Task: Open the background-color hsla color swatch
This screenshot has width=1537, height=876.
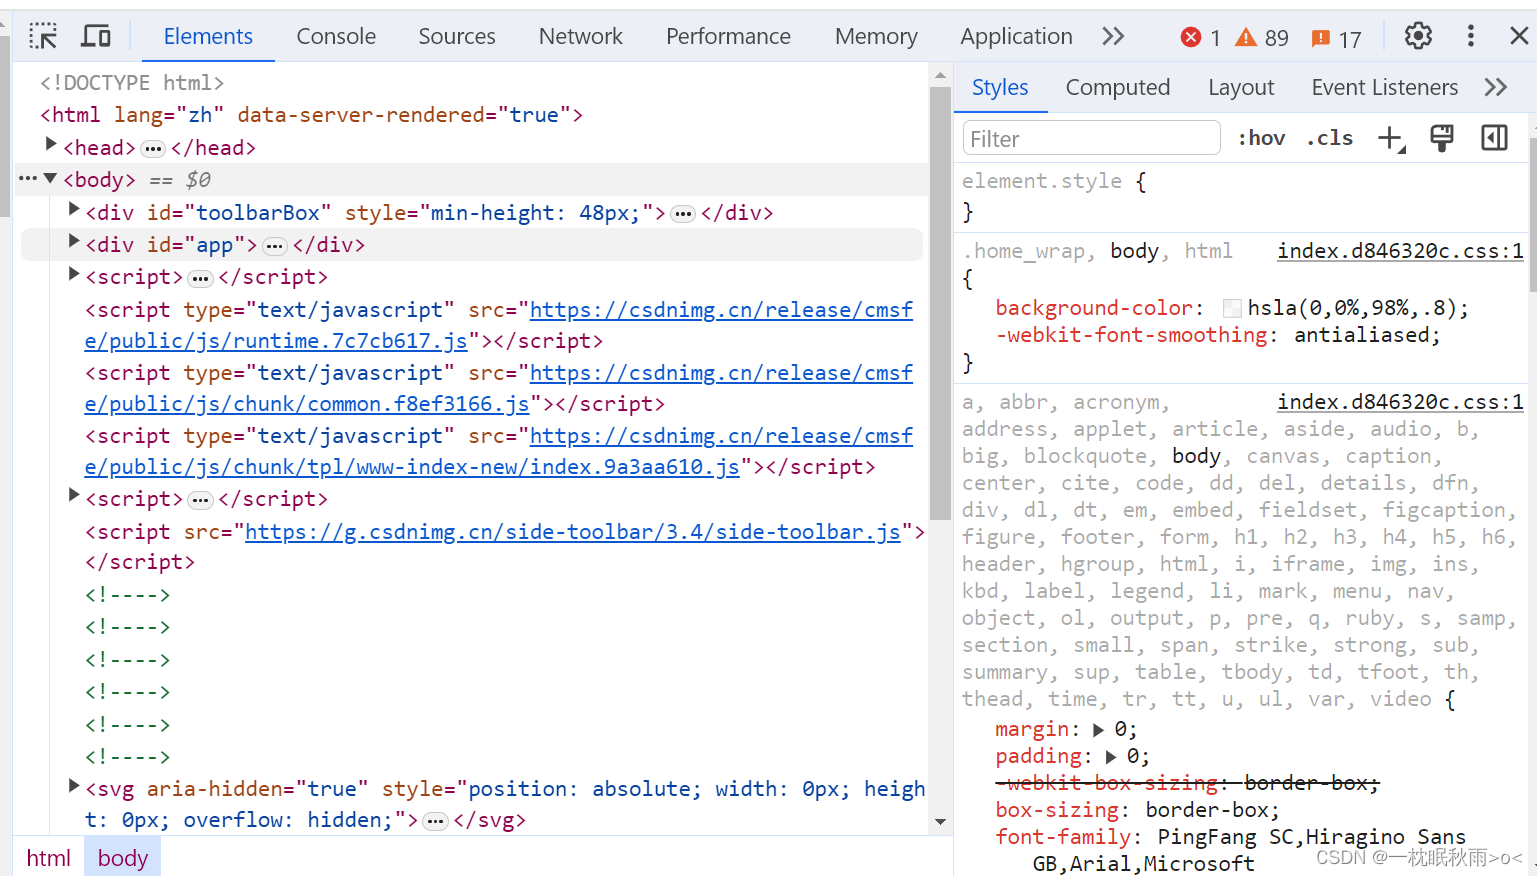Action: click(x=1232, y=309)
